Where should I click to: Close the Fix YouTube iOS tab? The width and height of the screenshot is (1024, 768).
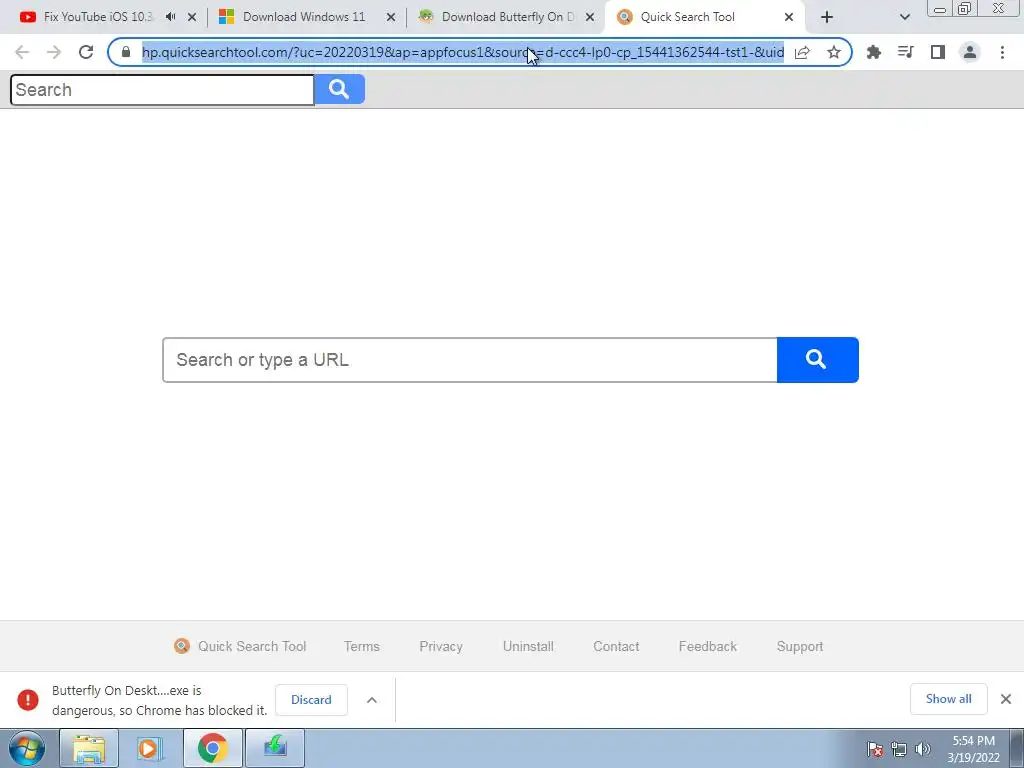192,18
